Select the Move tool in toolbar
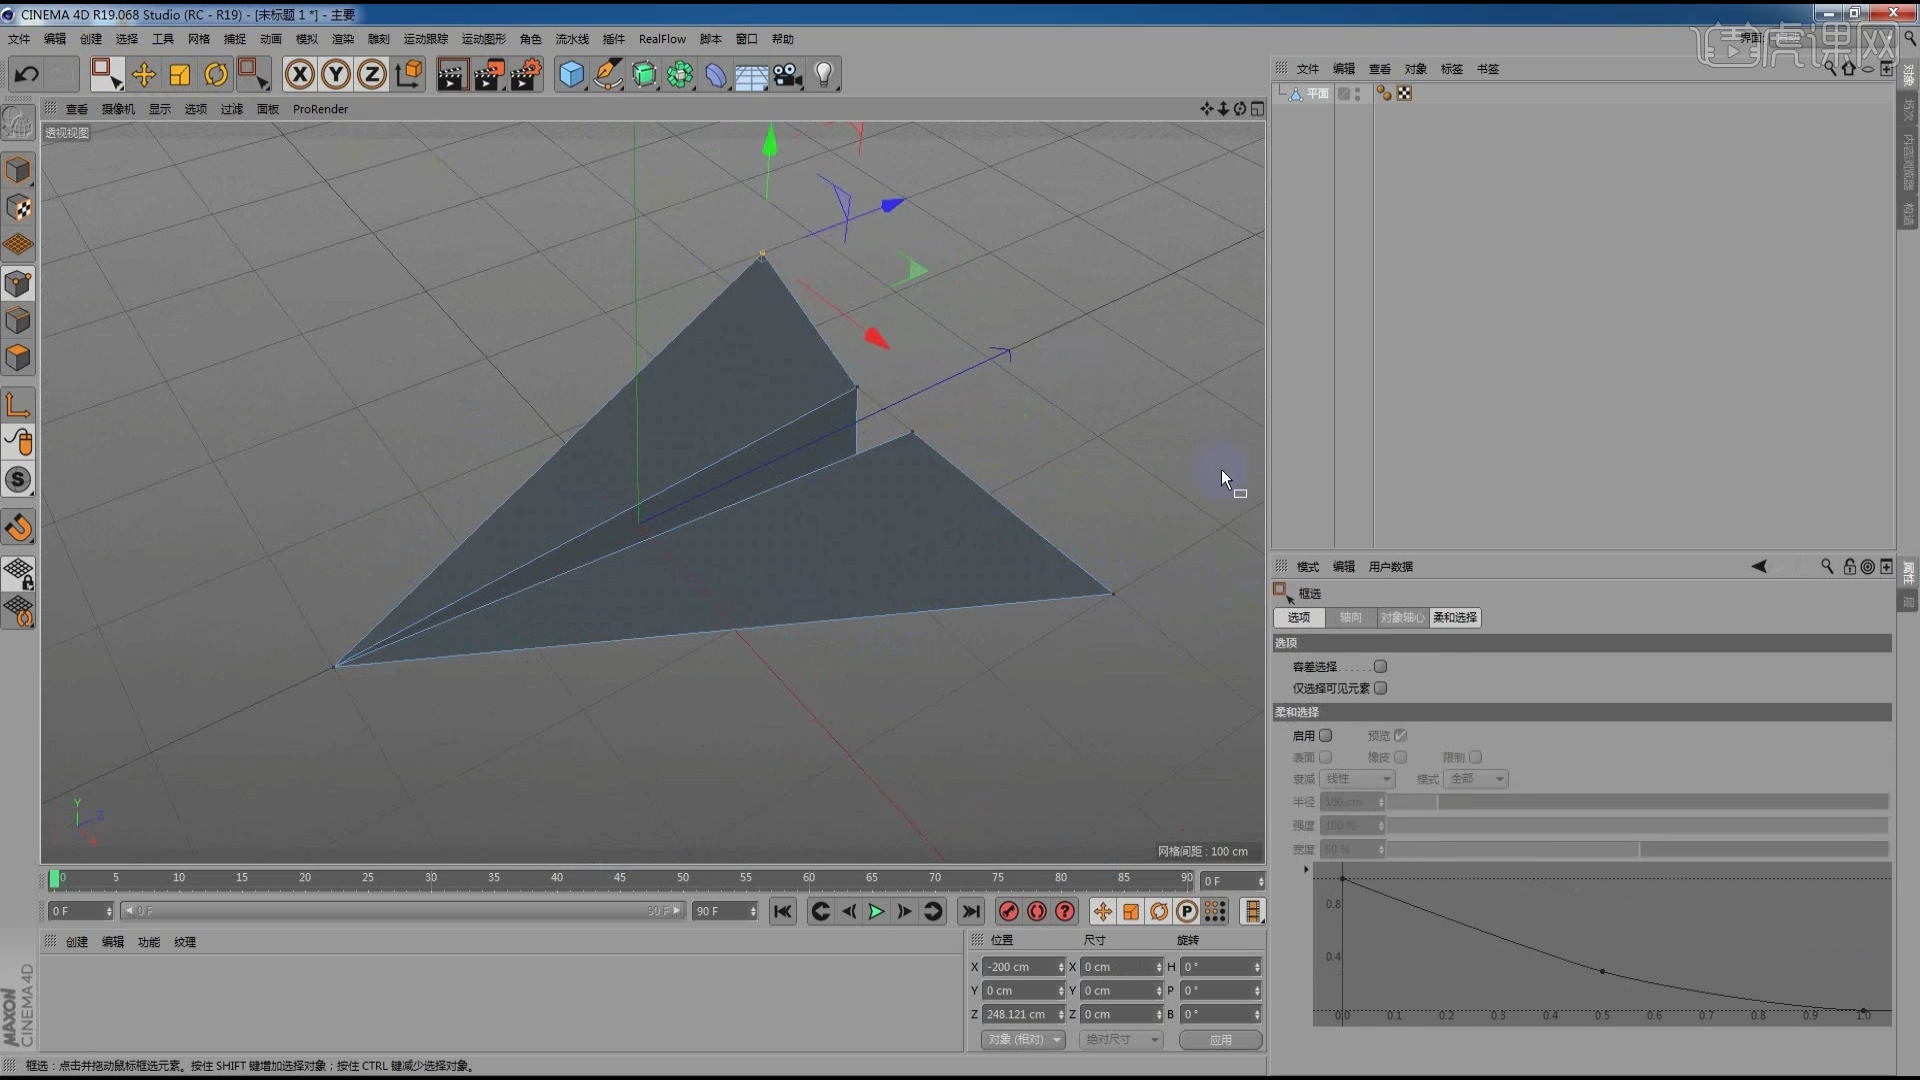The height and width of the screenshot is (1080, 1920). 144,74
